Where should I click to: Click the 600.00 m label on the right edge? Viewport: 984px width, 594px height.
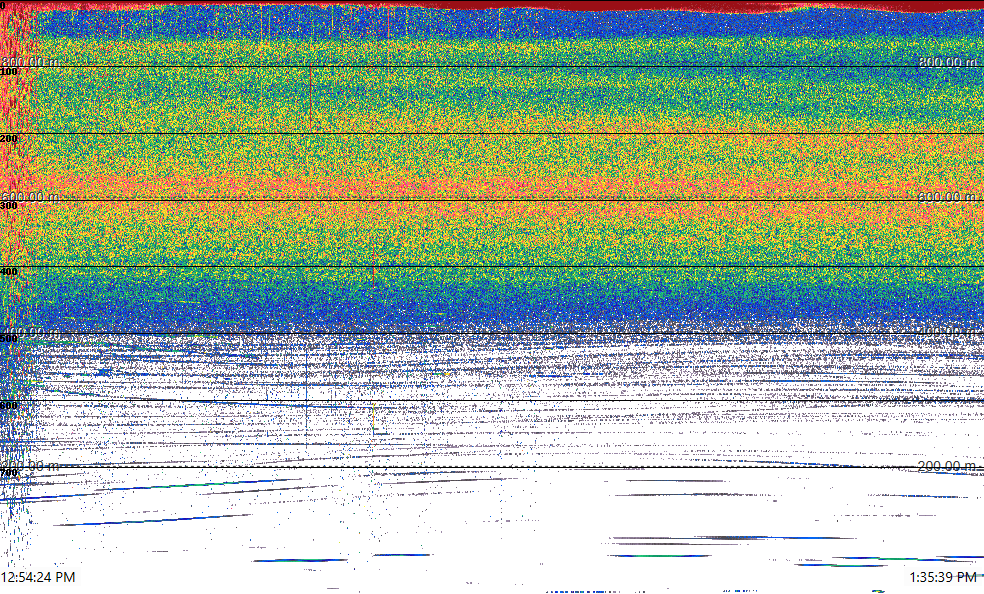tap(948, 197)
